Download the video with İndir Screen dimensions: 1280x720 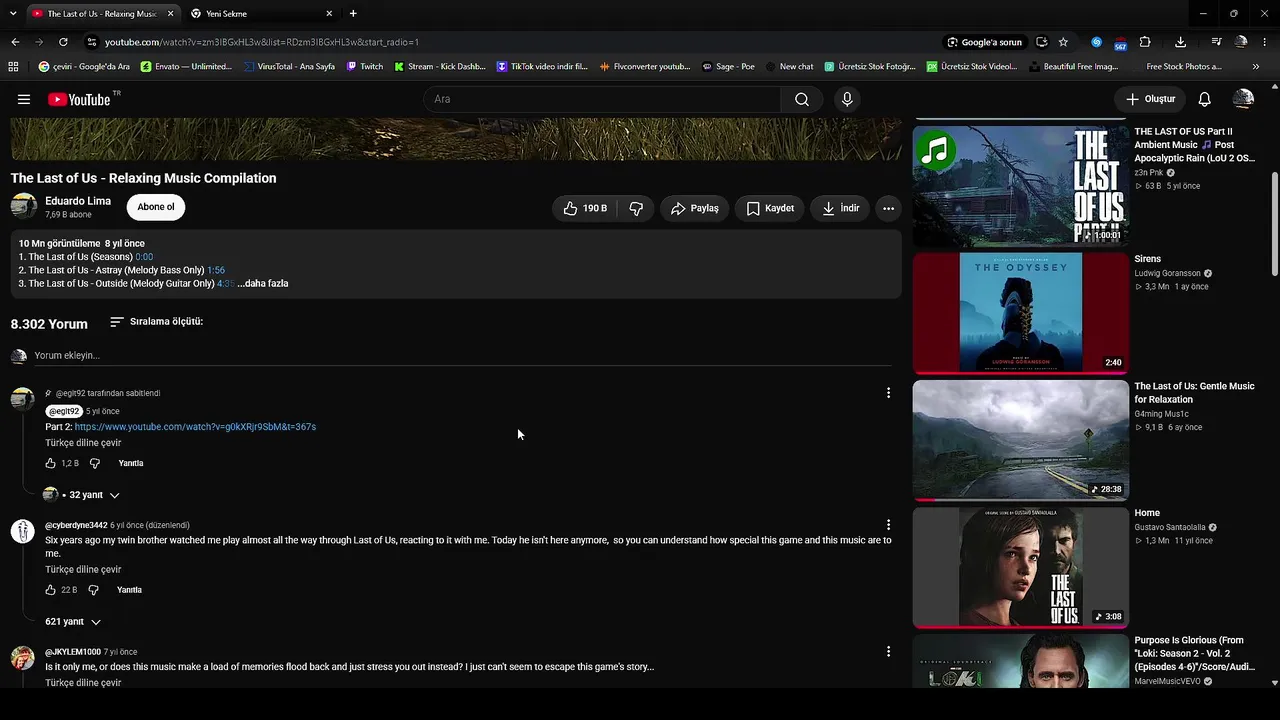point(840,208)
